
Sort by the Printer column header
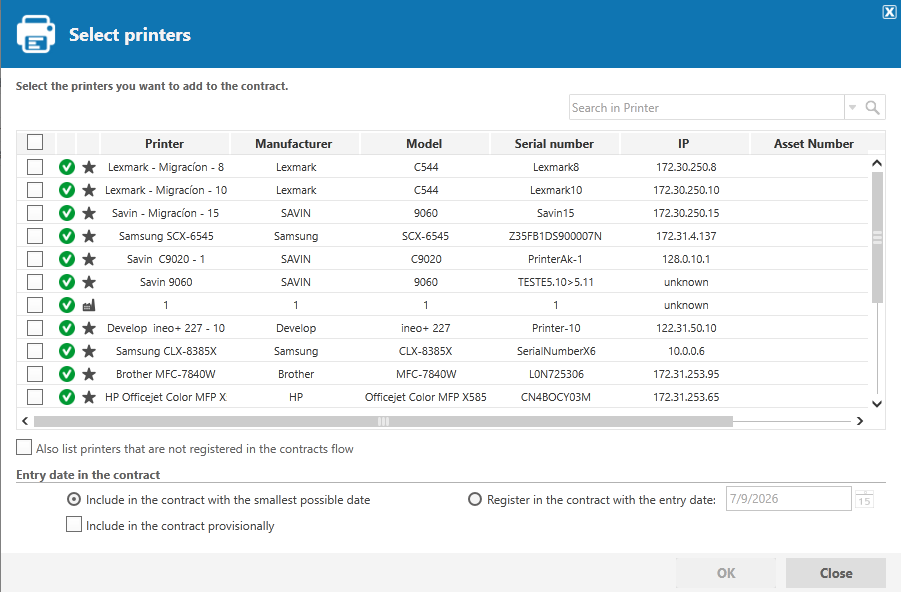point(164,144)
